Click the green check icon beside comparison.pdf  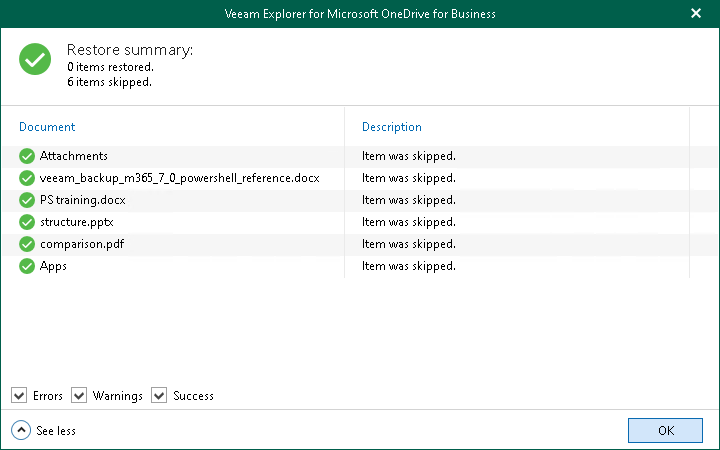tap(27, 244)
